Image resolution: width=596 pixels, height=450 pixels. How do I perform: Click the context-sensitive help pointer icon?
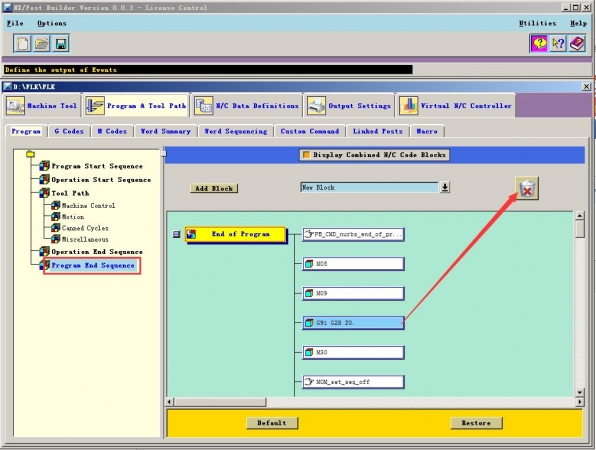click(558, 43)
